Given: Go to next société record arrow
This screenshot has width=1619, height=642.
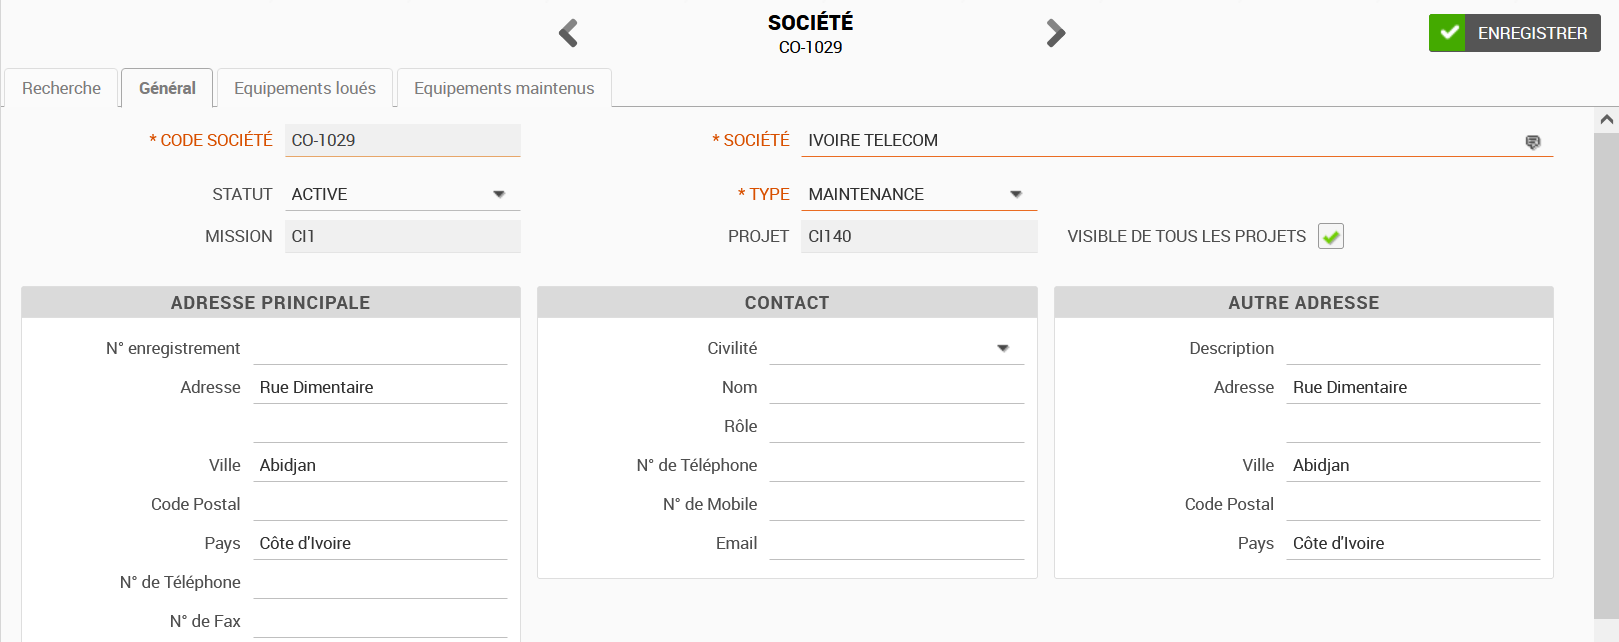Looking at the screenshot, I should (x=1055, y=33).
